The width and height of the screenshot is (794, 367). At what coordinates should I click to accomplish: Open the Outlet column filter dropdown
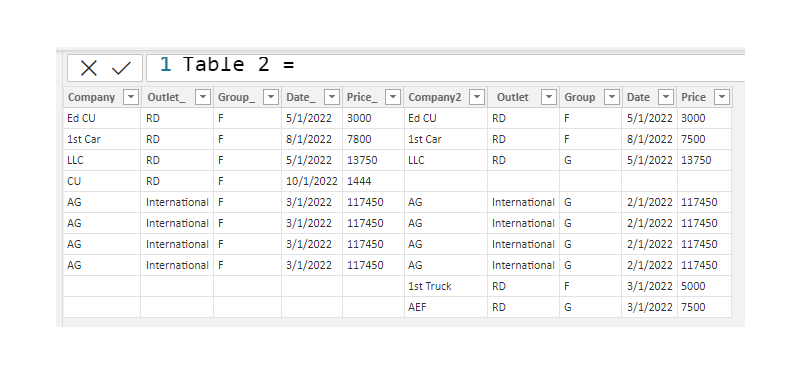click(x=549, y=97)
